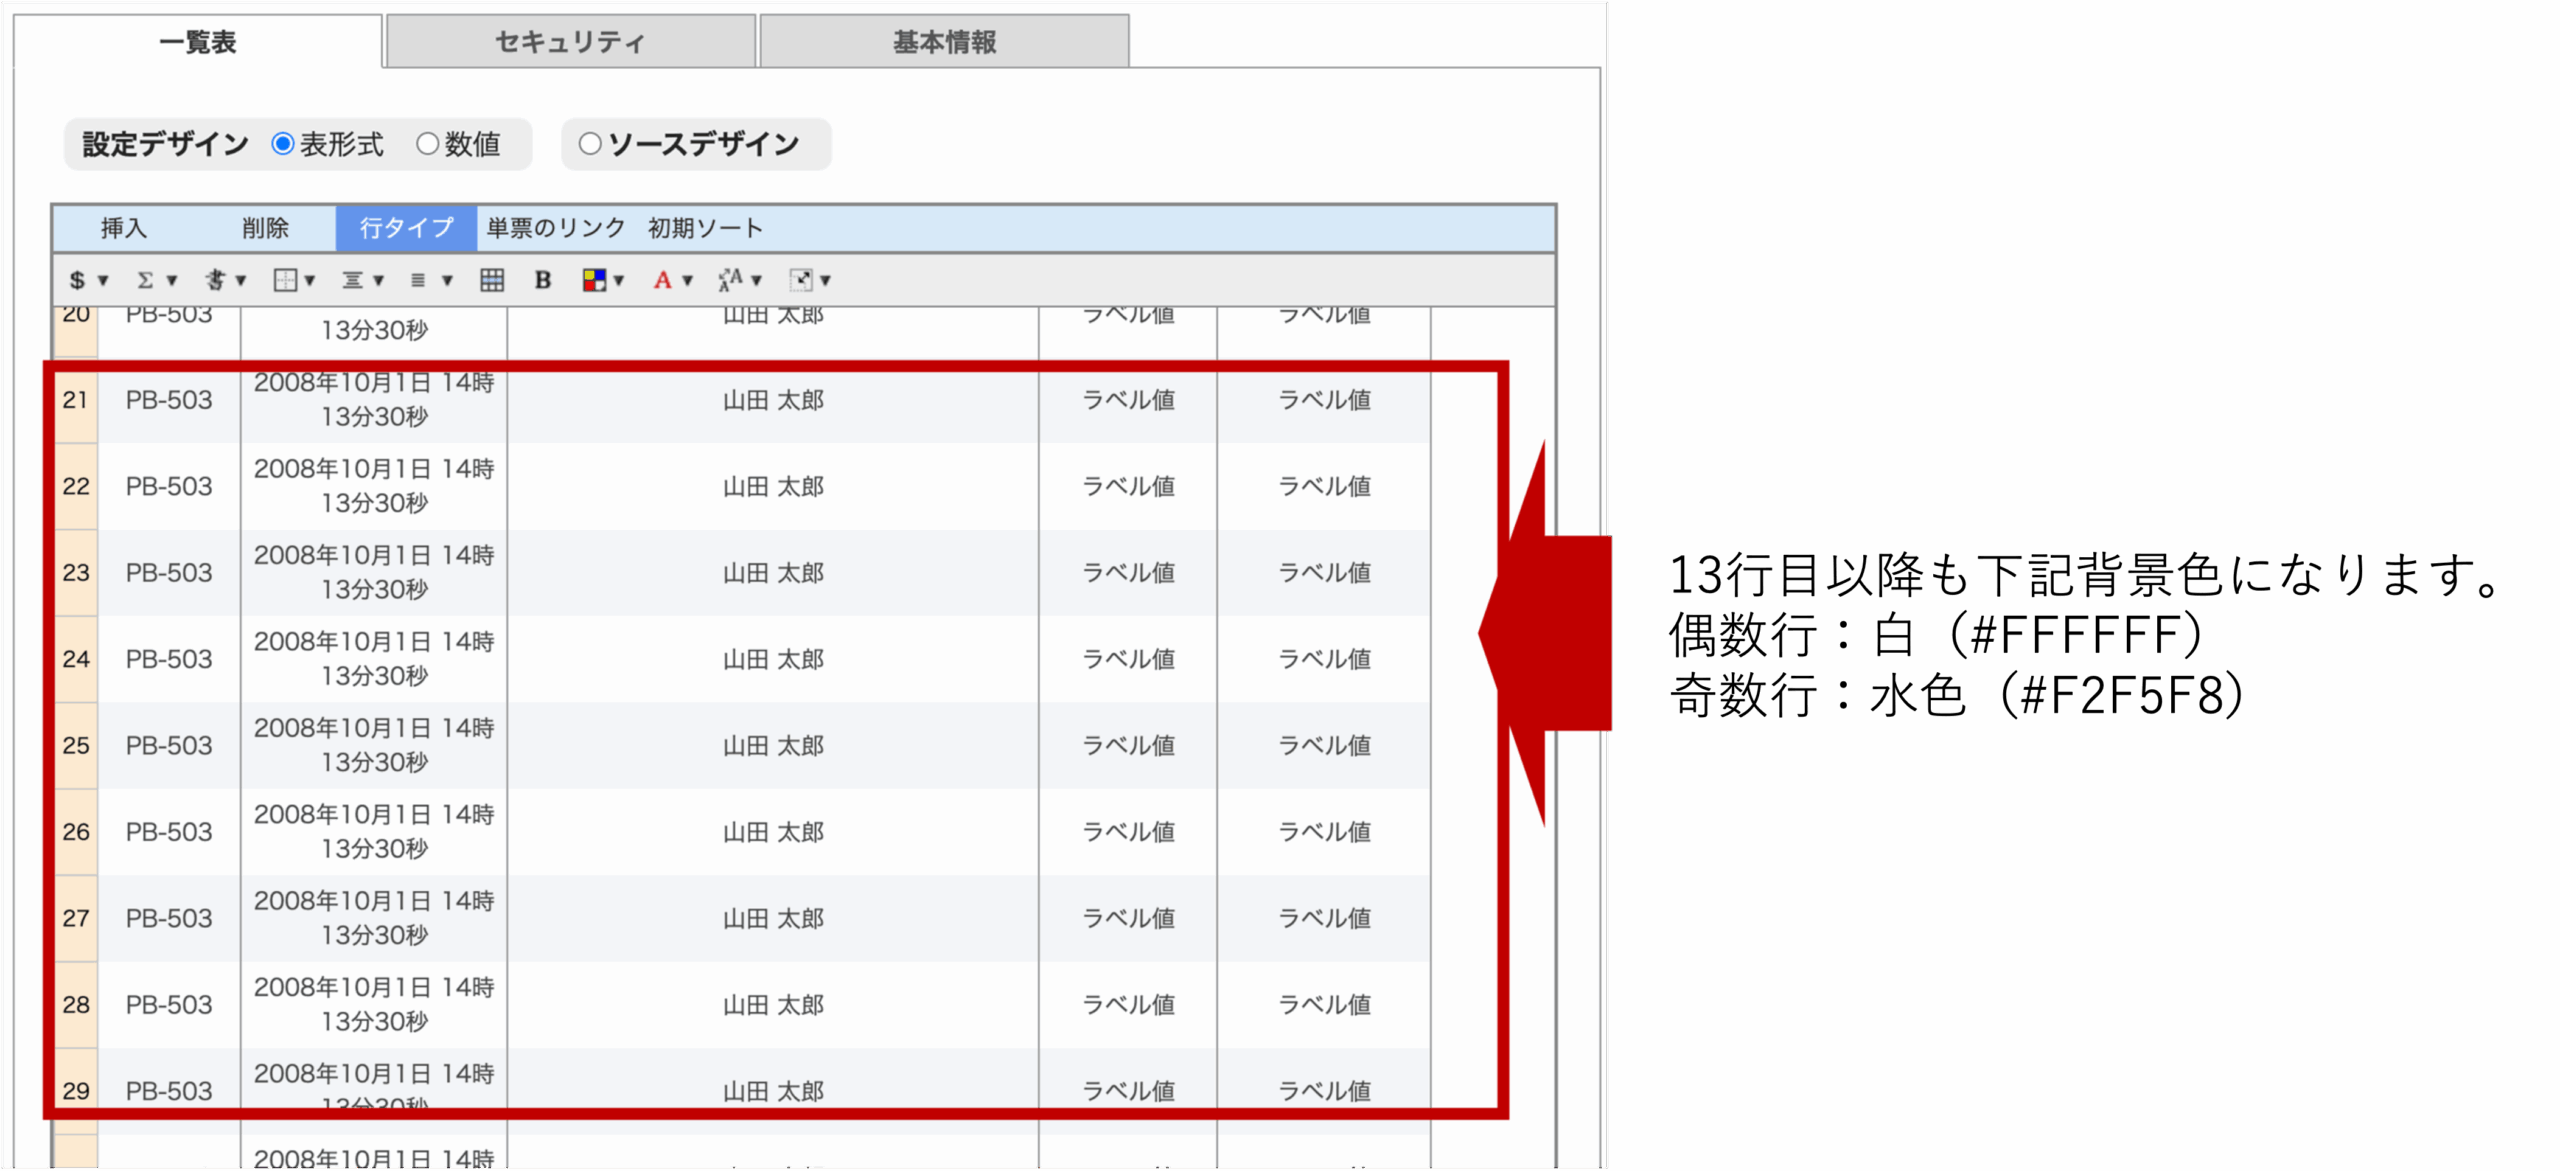Screen dimensions: 2560x1171
Task: Open the background color palette swatch
Action: coord(594,280)
